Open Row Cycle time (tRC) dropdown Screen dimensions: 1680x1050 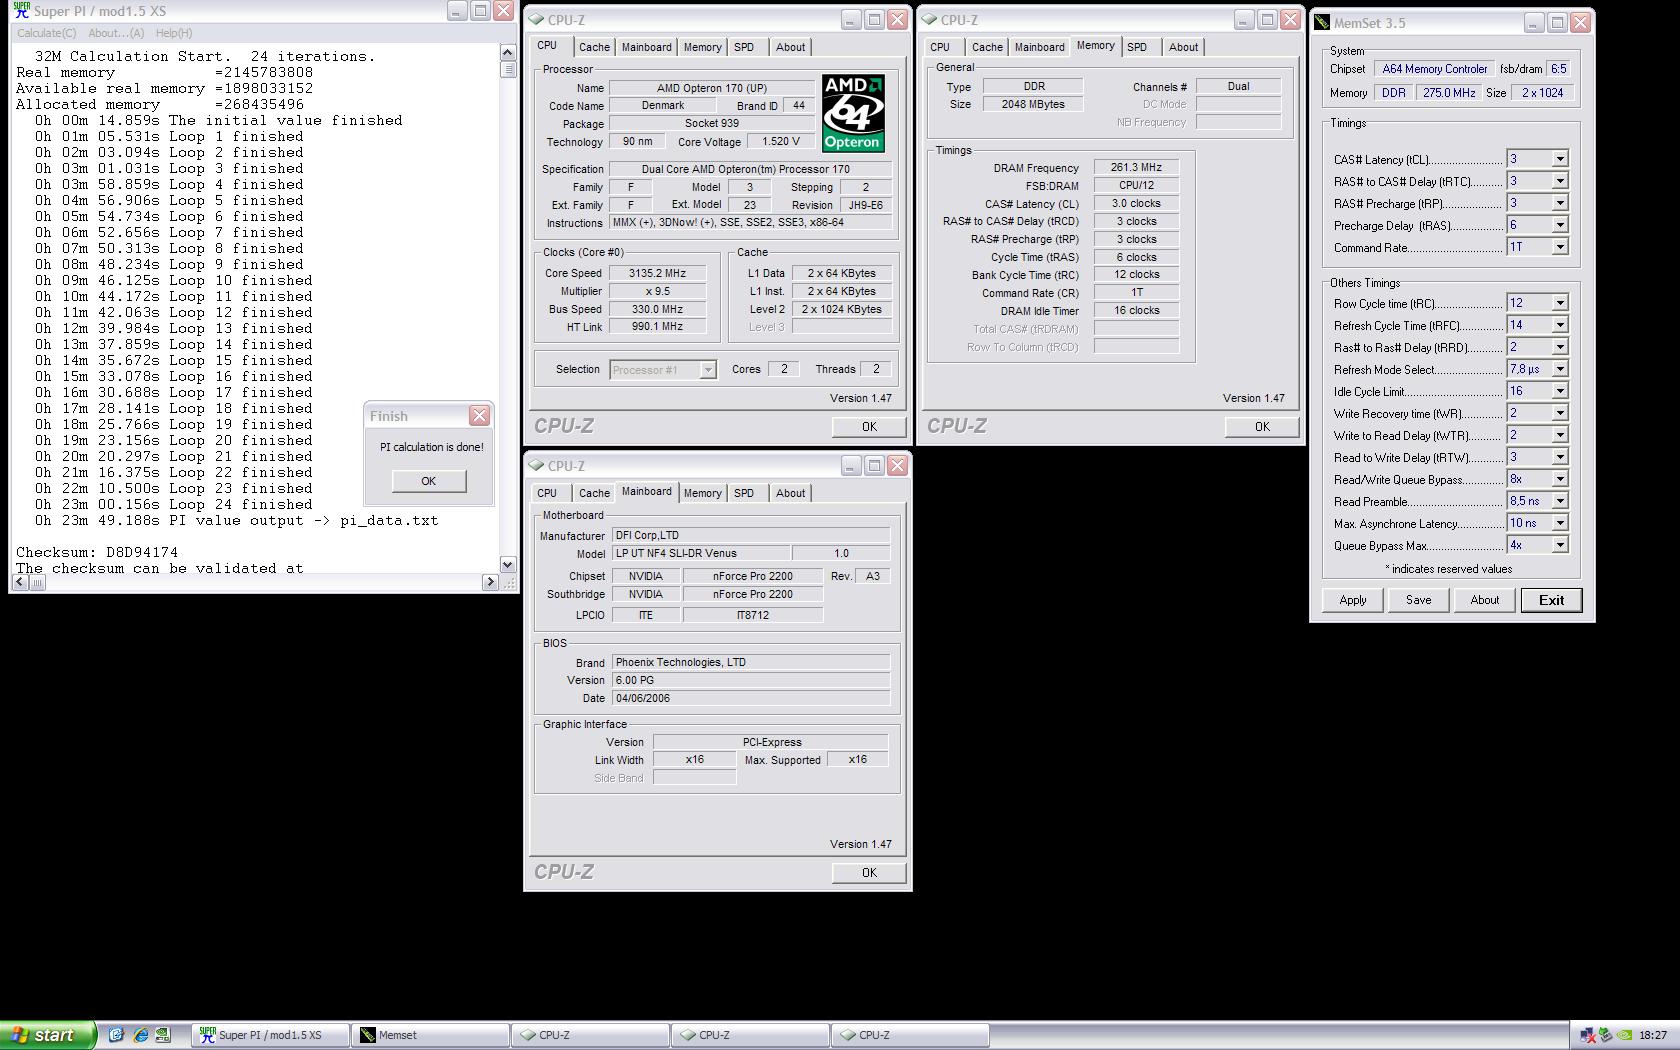1559,303
